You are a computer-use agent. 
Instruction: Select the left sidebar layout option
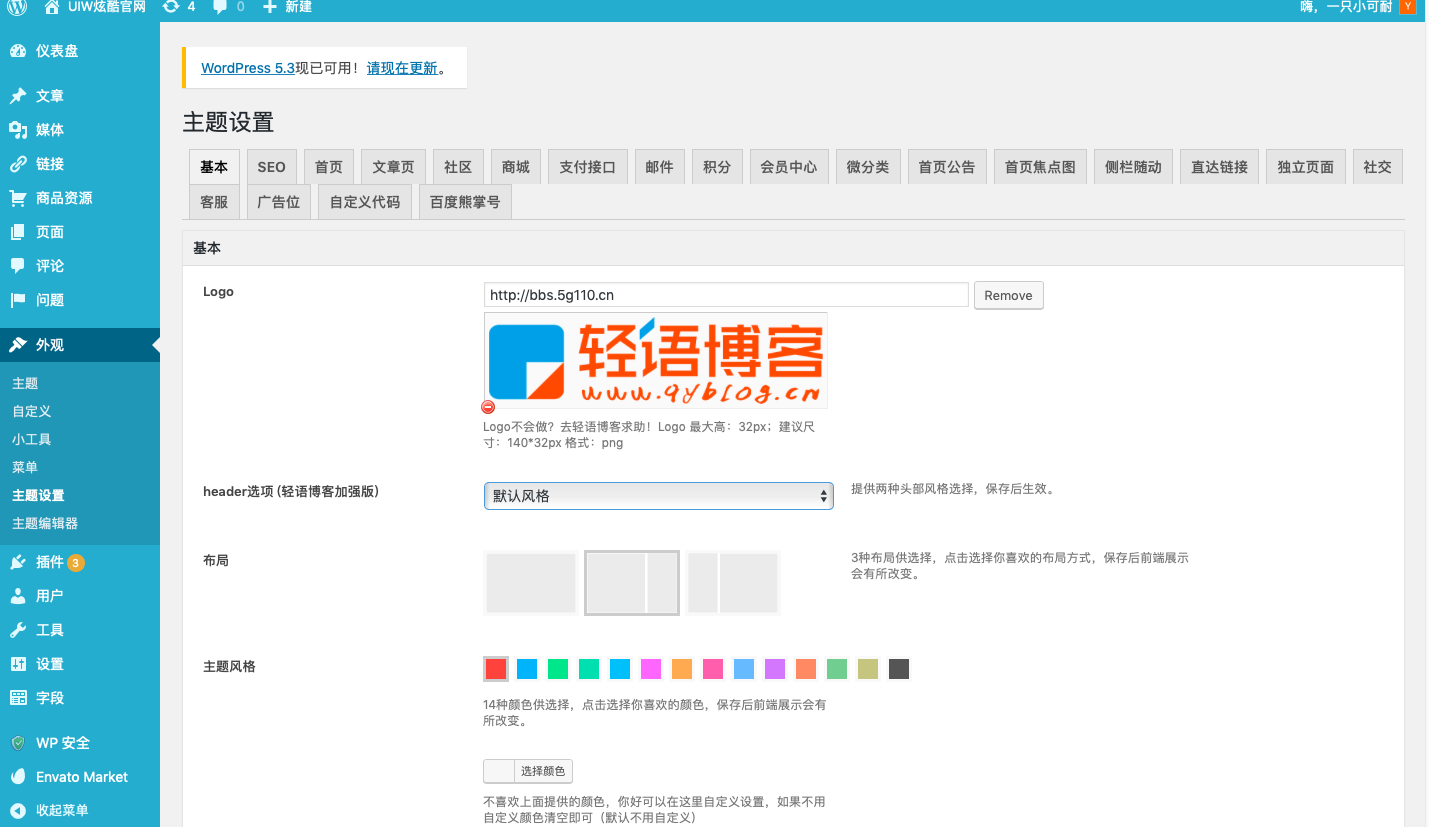coord(733,583)
